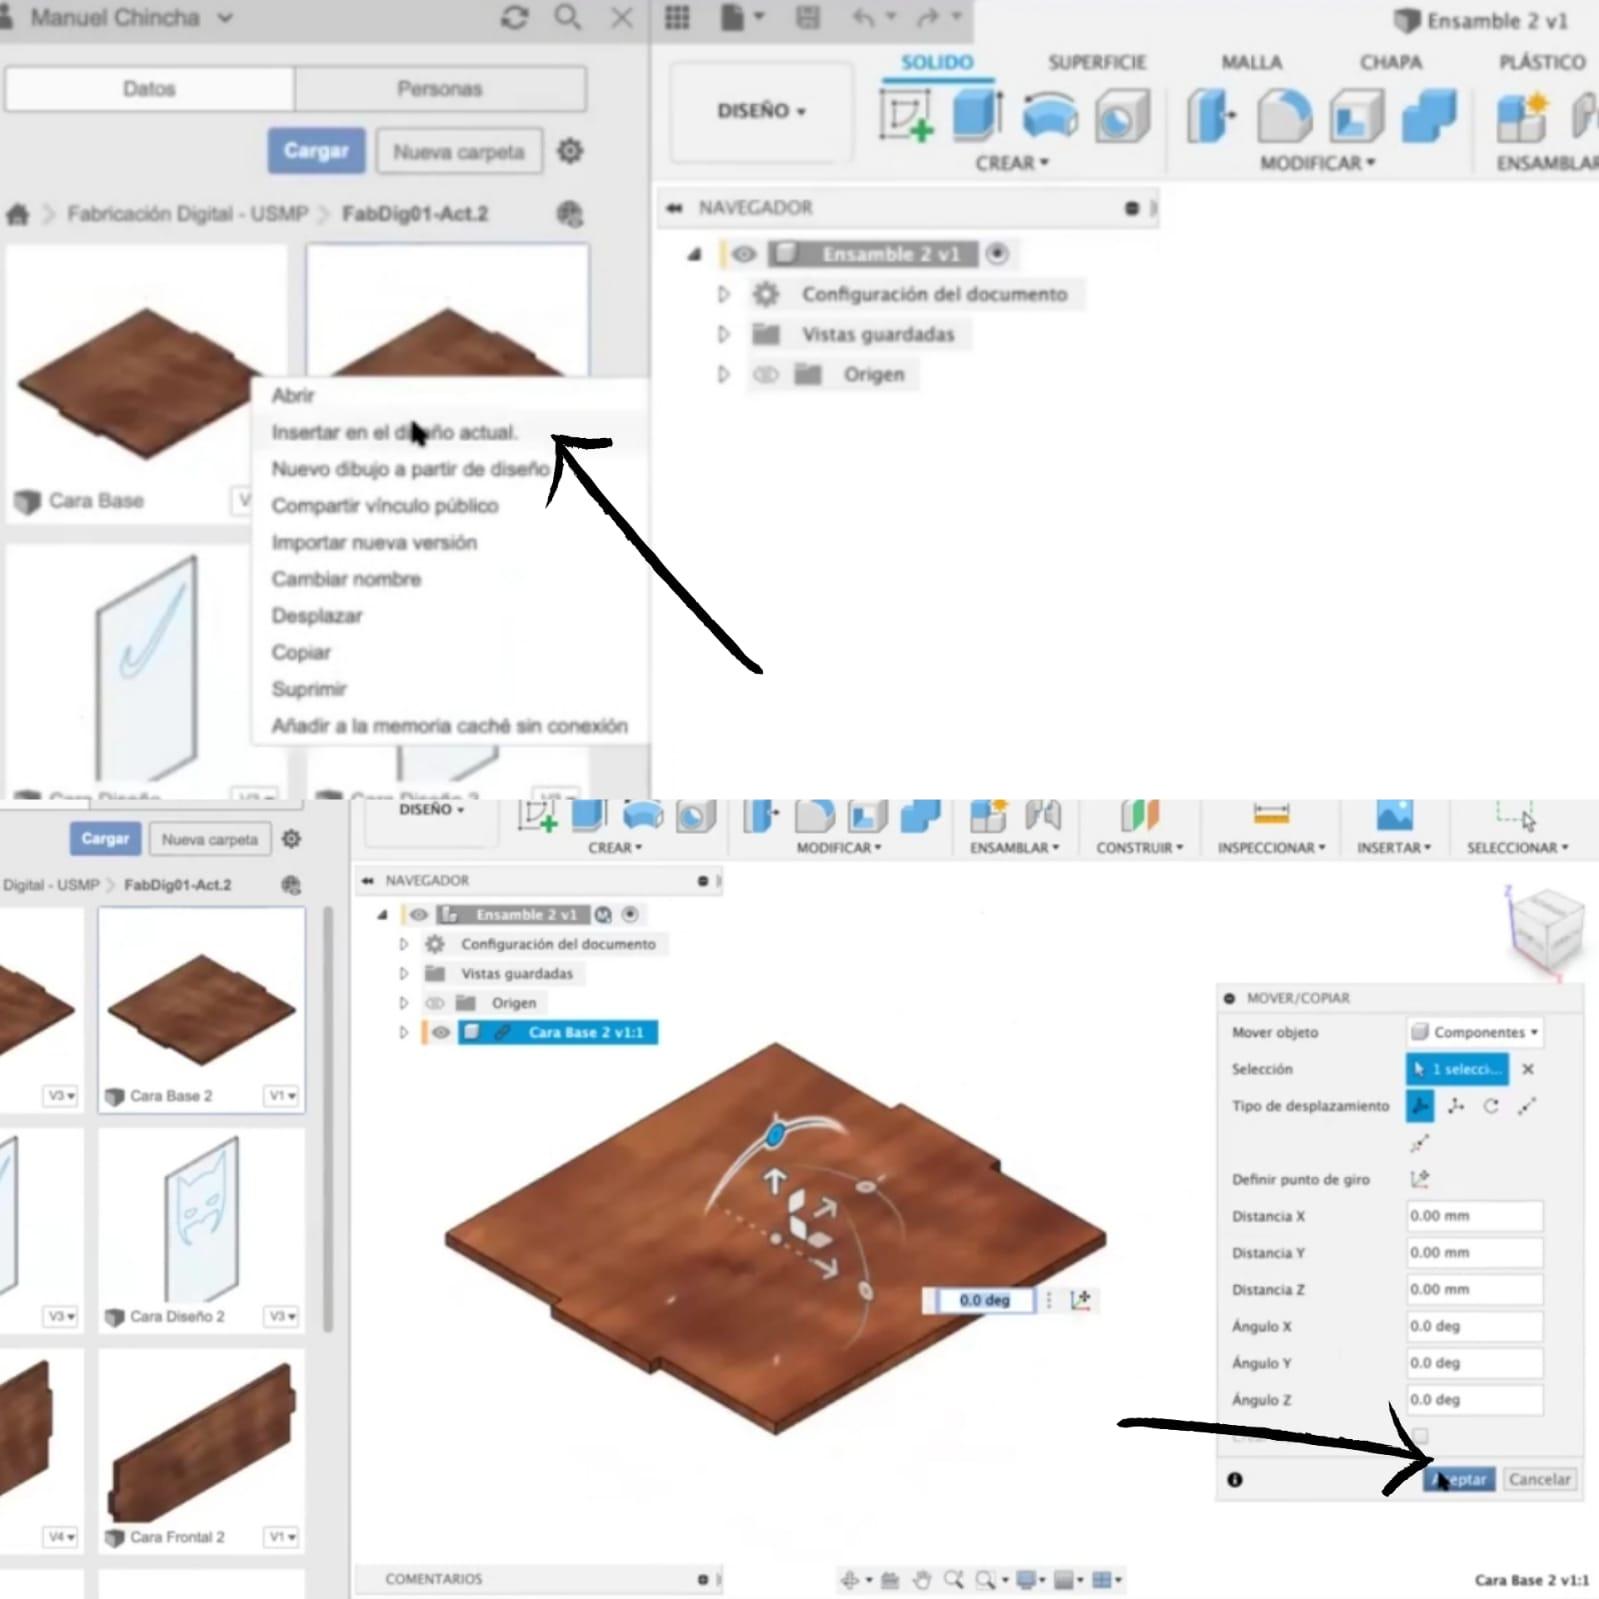Select the Hole tool in upper CREAR group
The image size is (1599, 1599).
pos(1122,116)
